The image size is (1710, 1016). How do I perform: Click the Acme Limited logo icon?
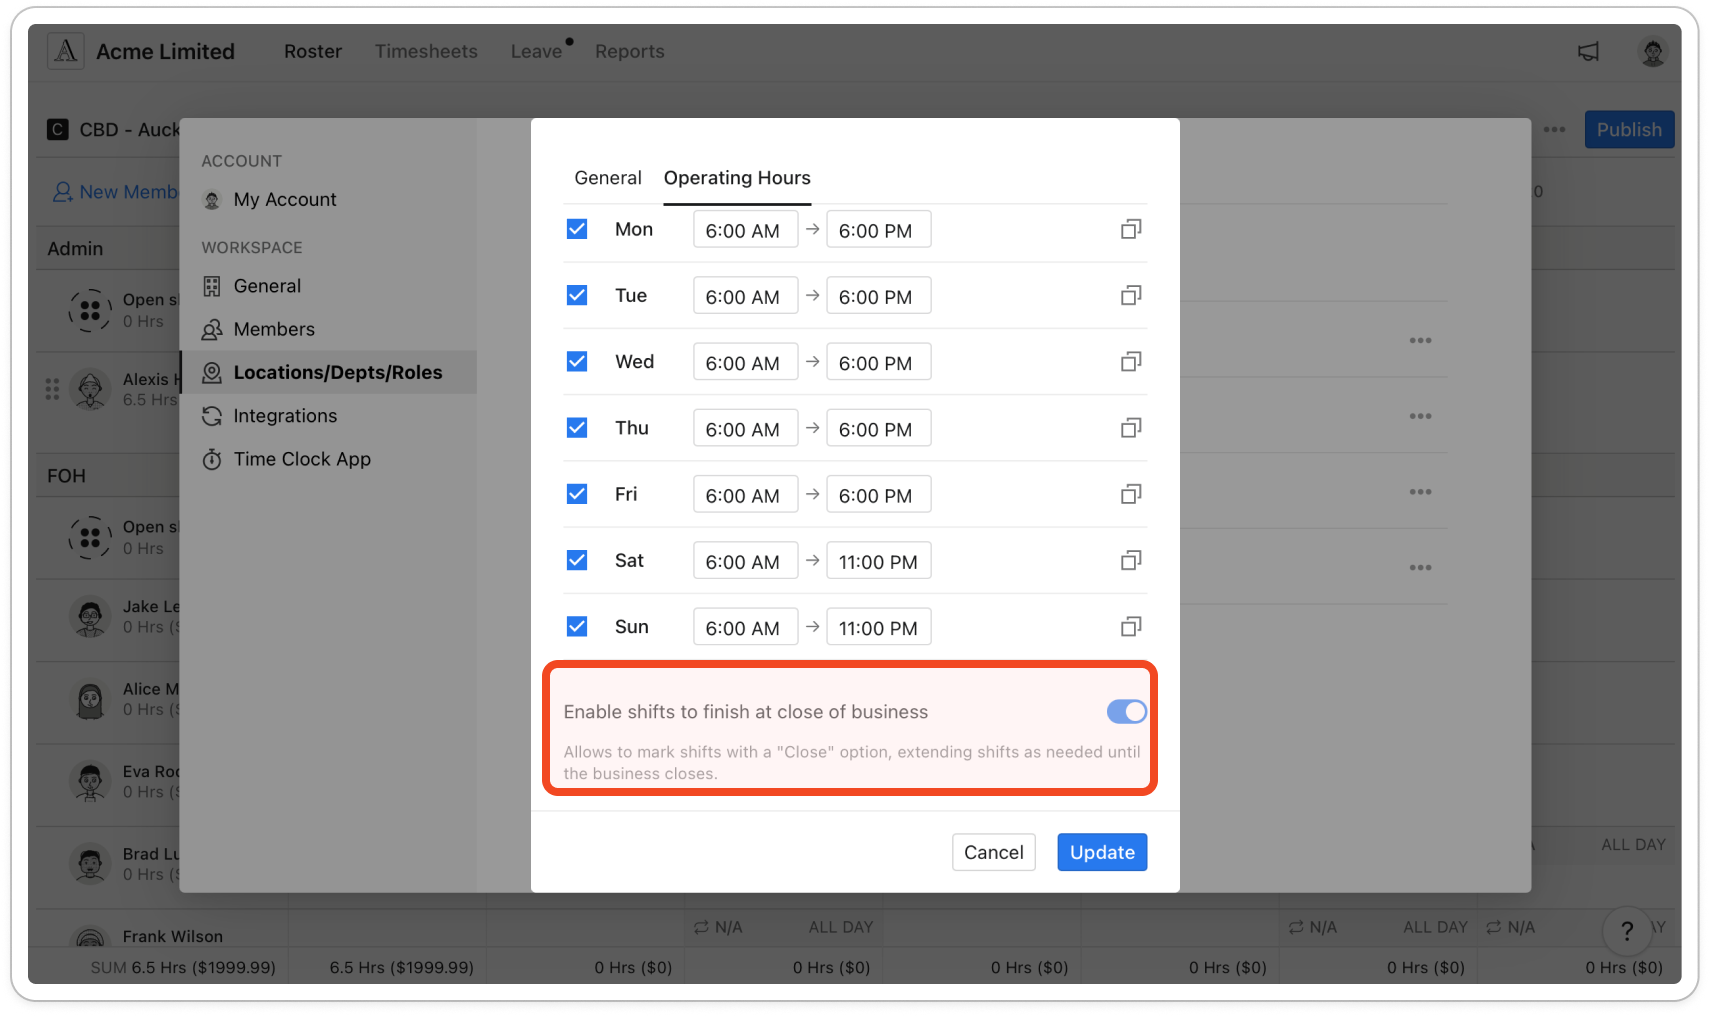(65, 51)
